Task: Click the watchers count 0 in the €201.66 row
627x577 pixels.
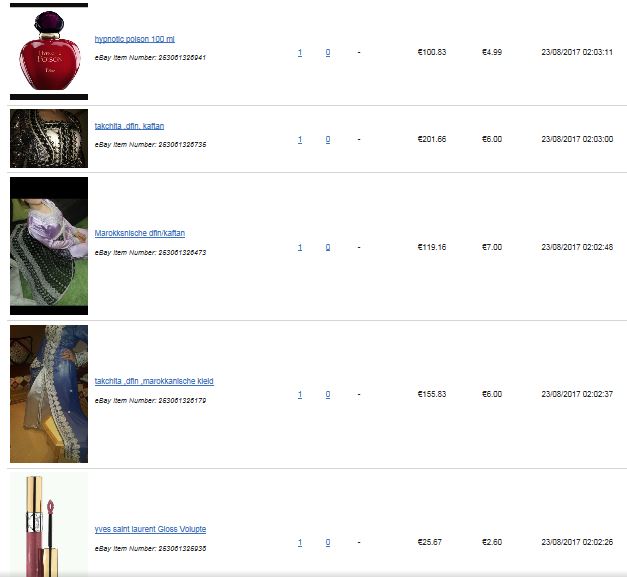Action: (328, 140)
